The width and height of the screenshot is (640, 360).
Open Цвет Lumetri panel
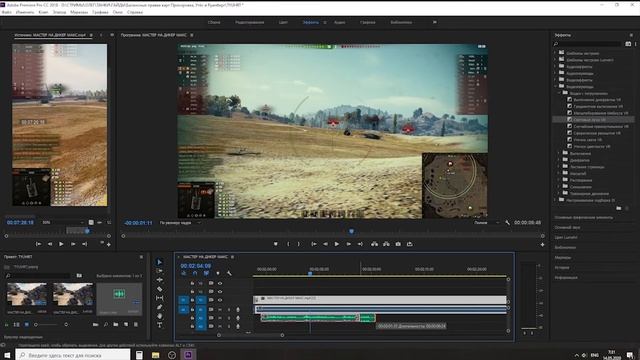(566, 237)
